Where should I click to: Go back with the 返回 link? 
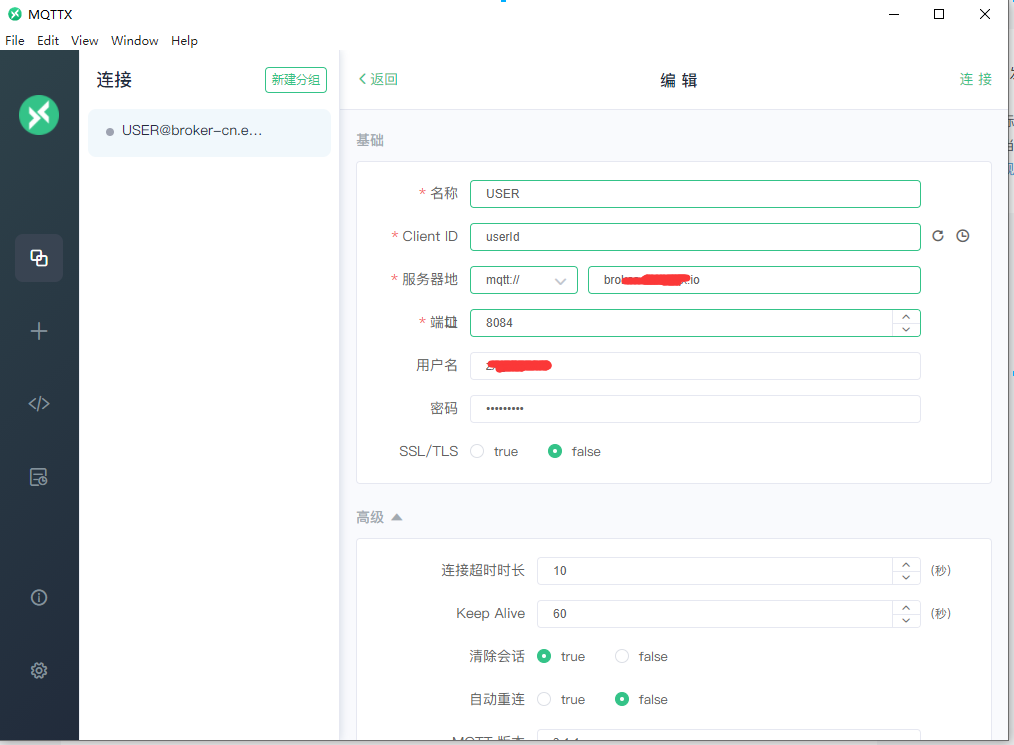378,79
